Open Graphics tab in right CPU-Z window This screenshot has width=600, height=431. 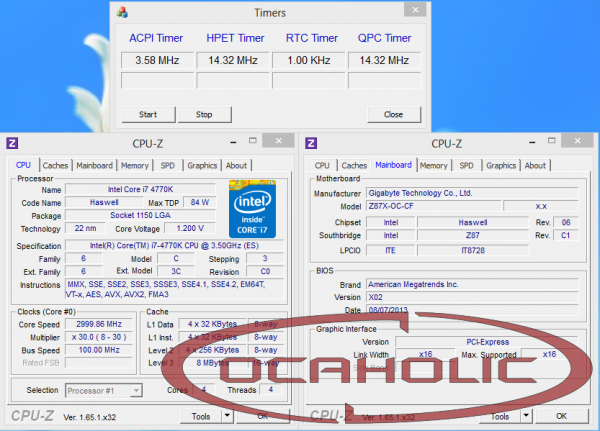(501, 166)
